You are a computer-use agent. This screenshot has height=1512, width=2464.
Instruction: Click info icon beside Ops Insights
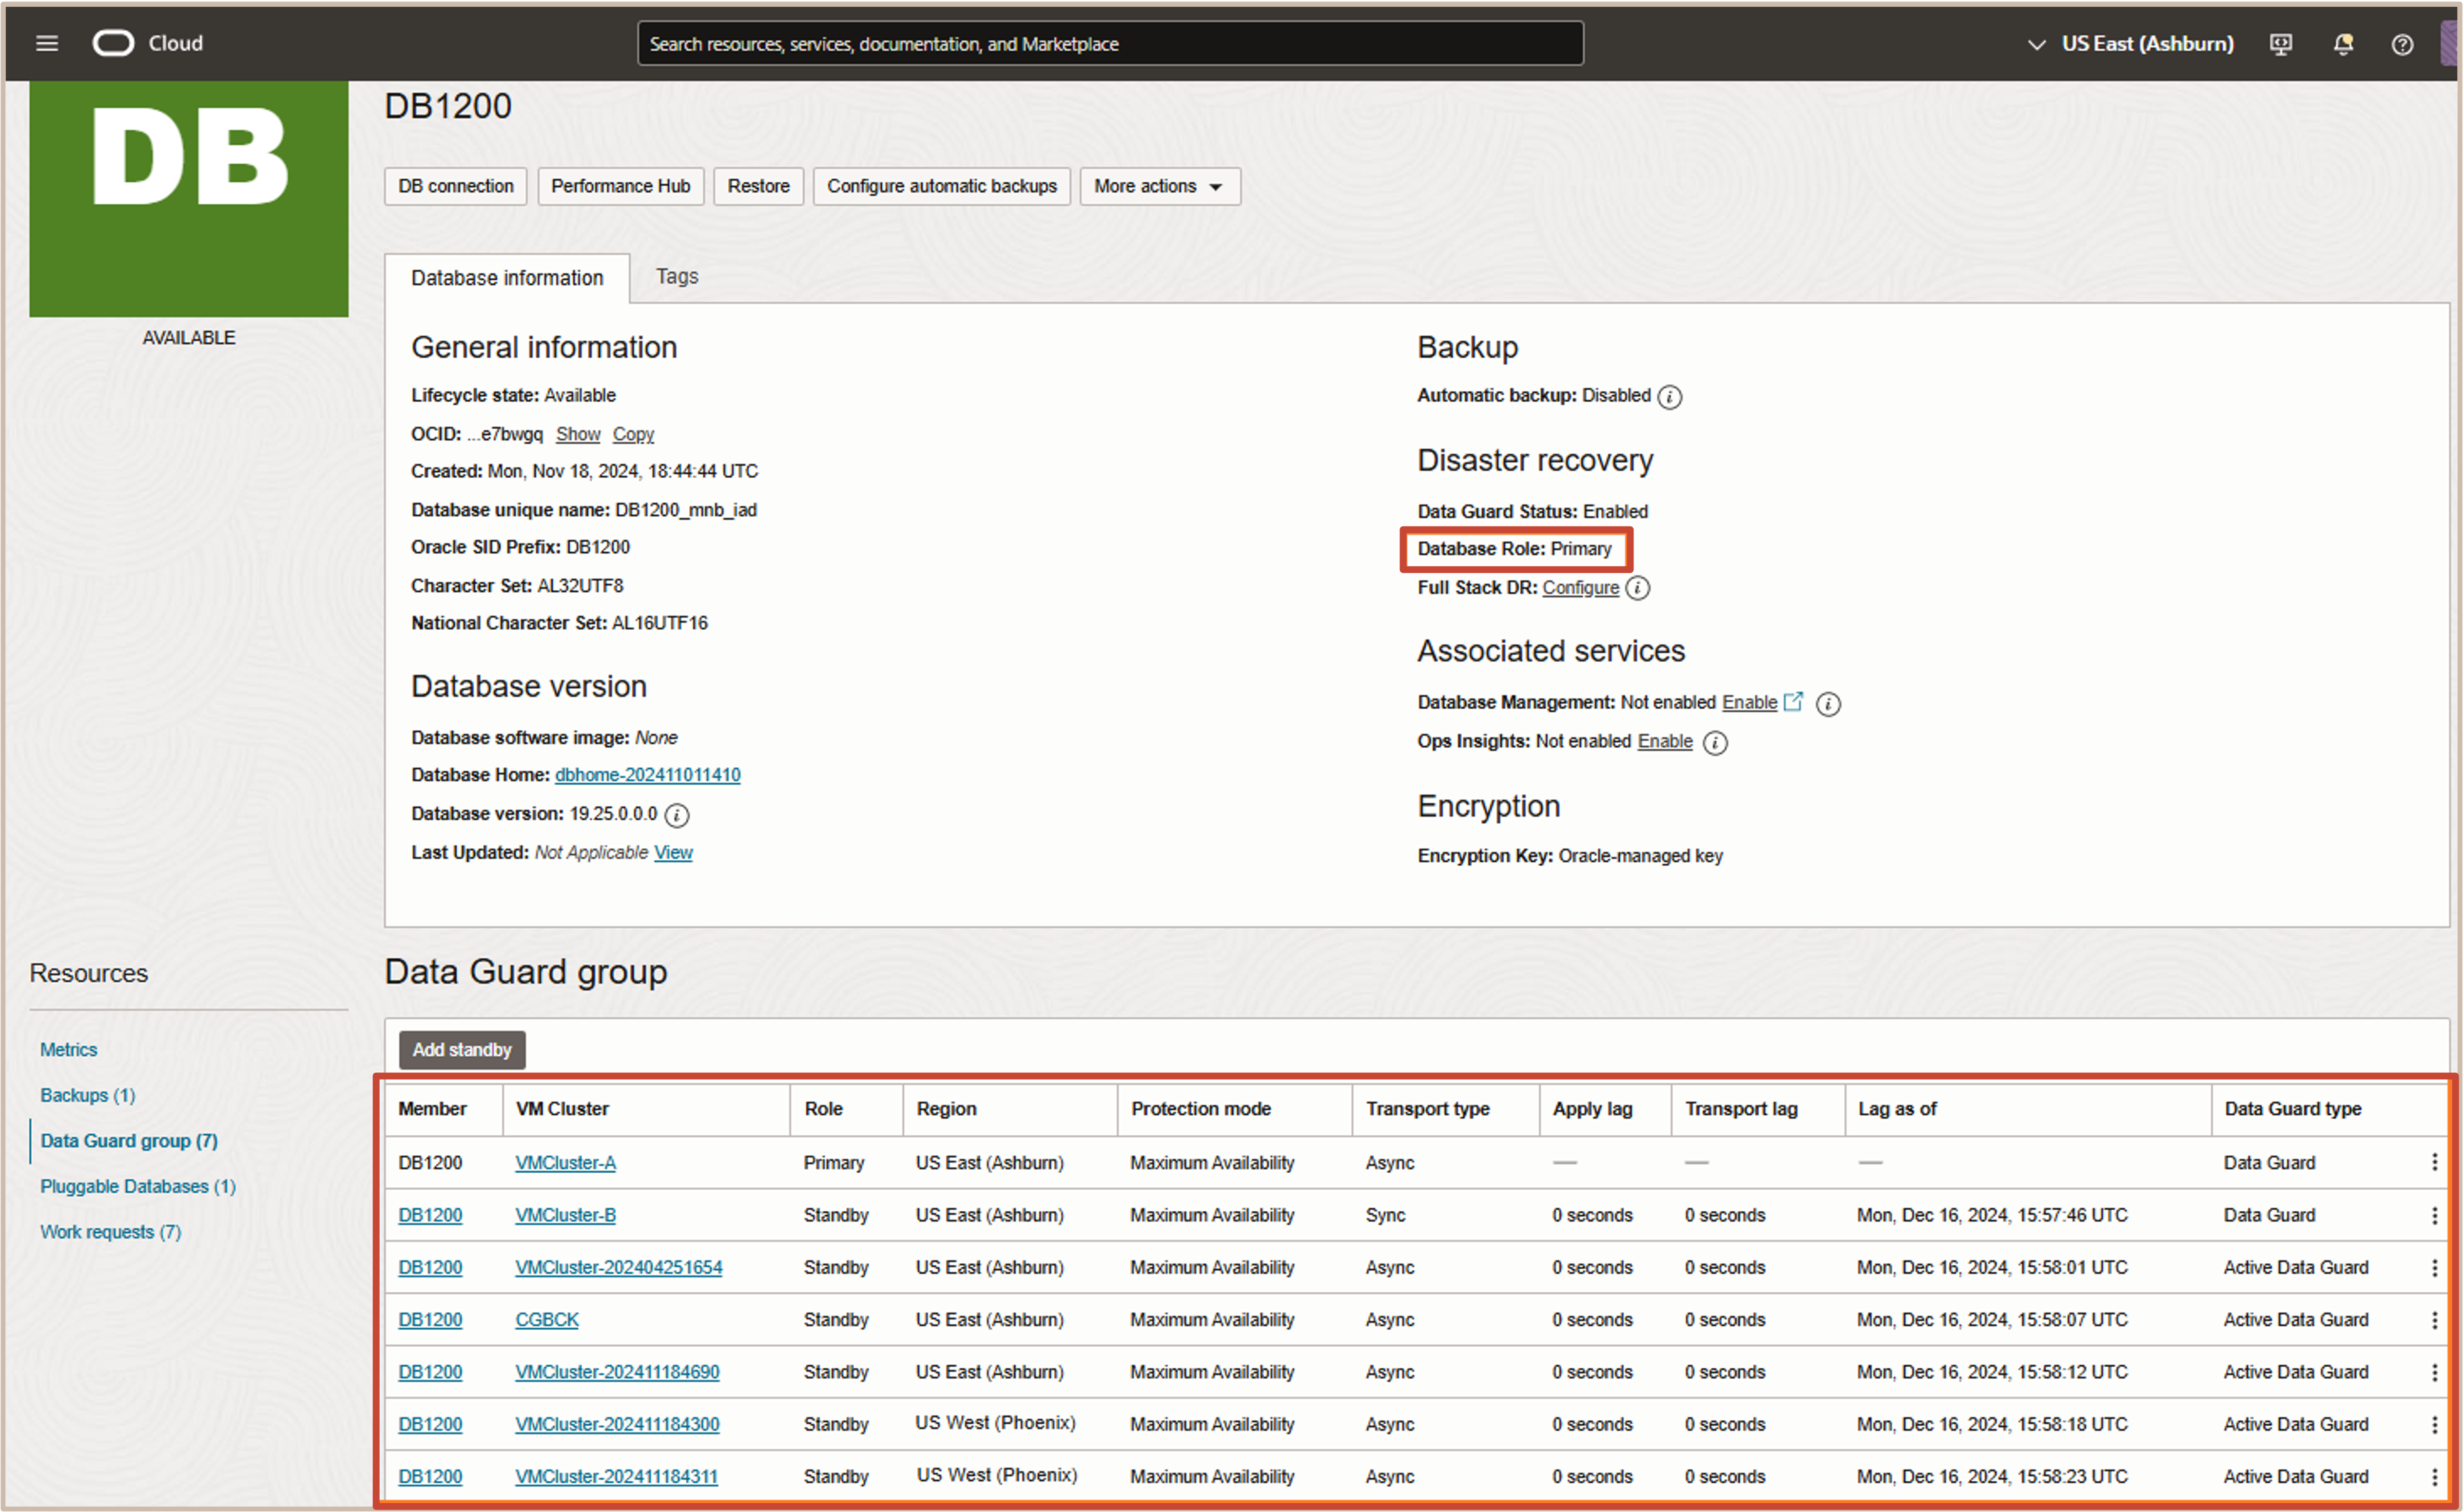1714,743
